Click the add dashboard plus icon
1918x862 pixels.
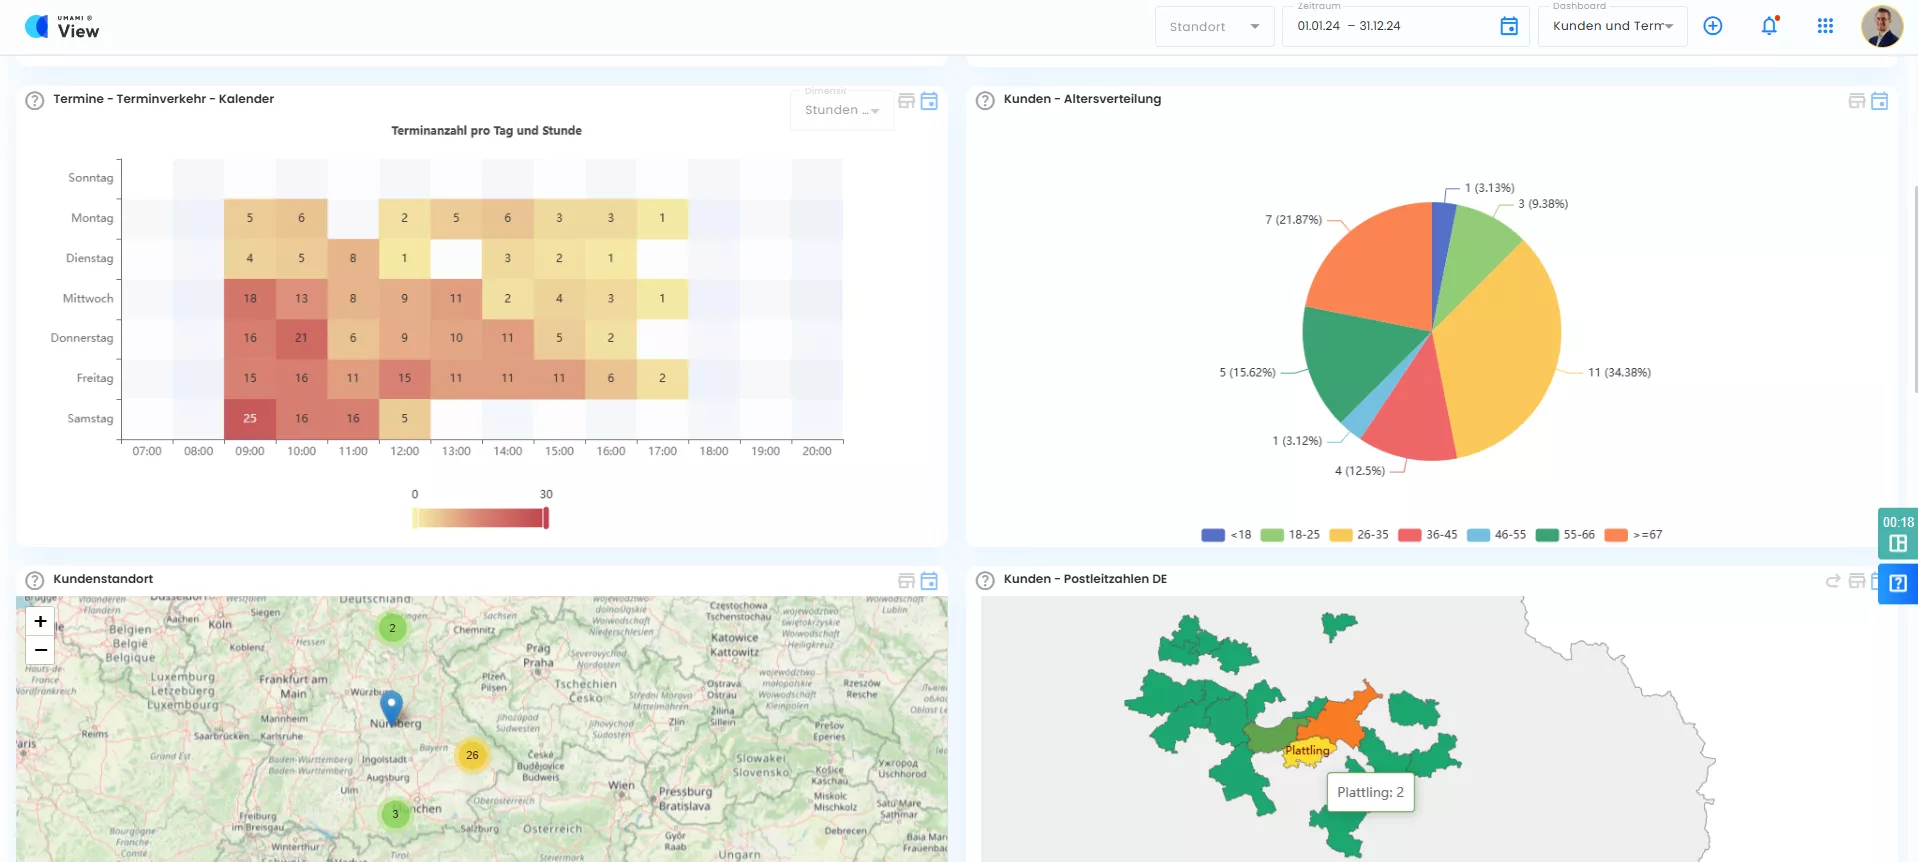click(x=1713, y=26)
